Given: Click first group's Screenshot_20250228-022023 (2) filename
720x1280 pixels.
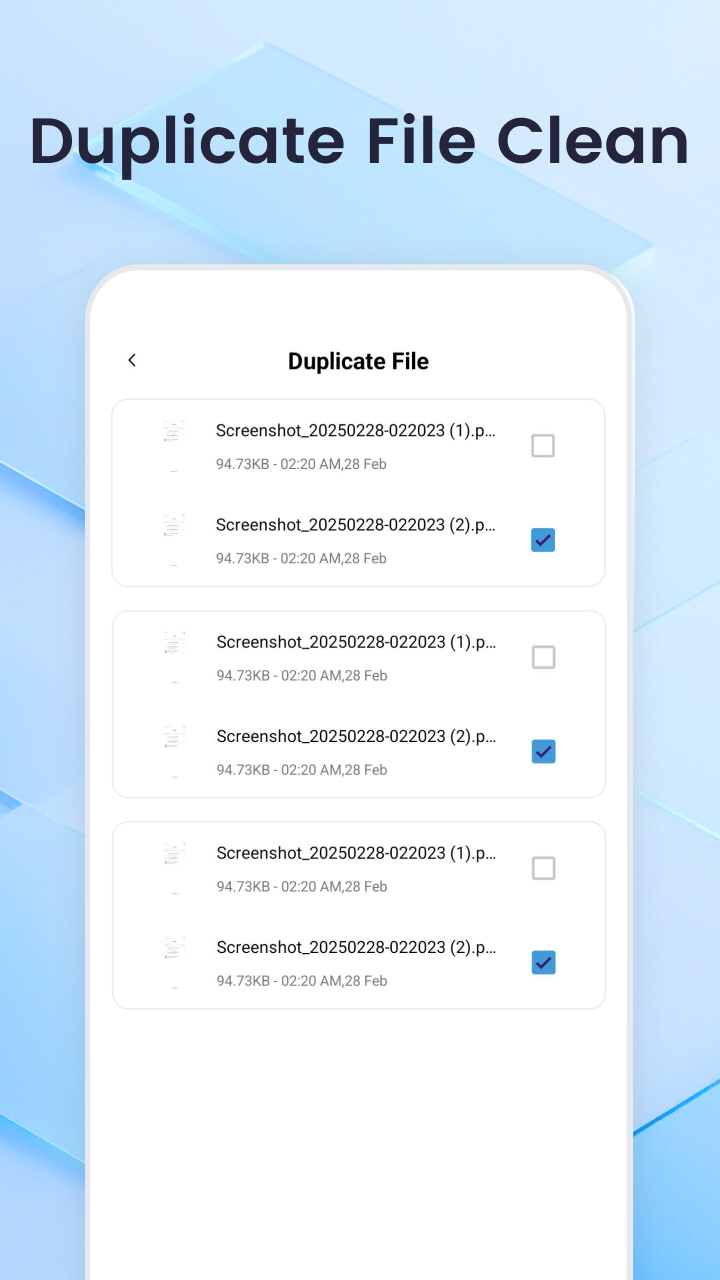Looking at the screenshot, I should [x=355, y=525].
